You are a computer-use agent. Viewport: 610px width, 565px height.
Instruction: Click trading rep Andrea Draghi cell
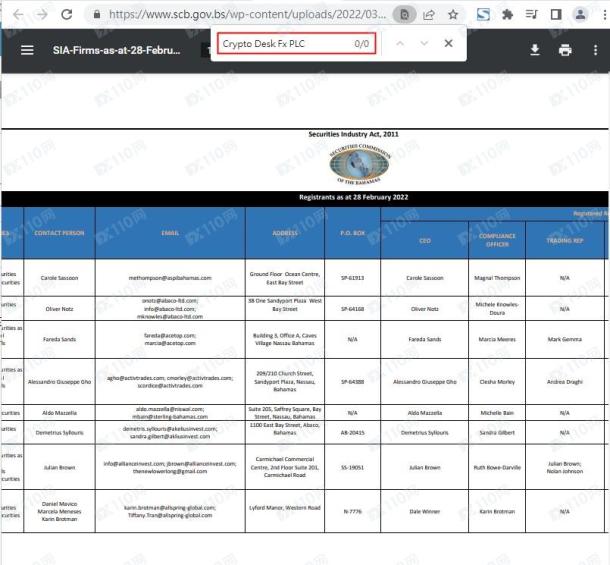[x=564, y=382]
